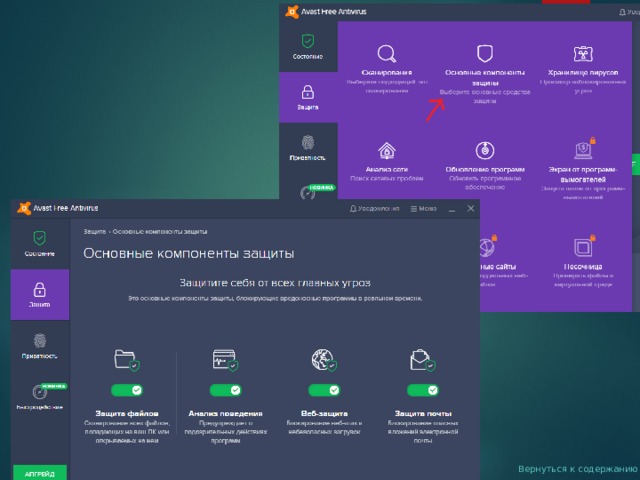Open Быстродействие speedometer tab in front window

(x=40, y=397)
